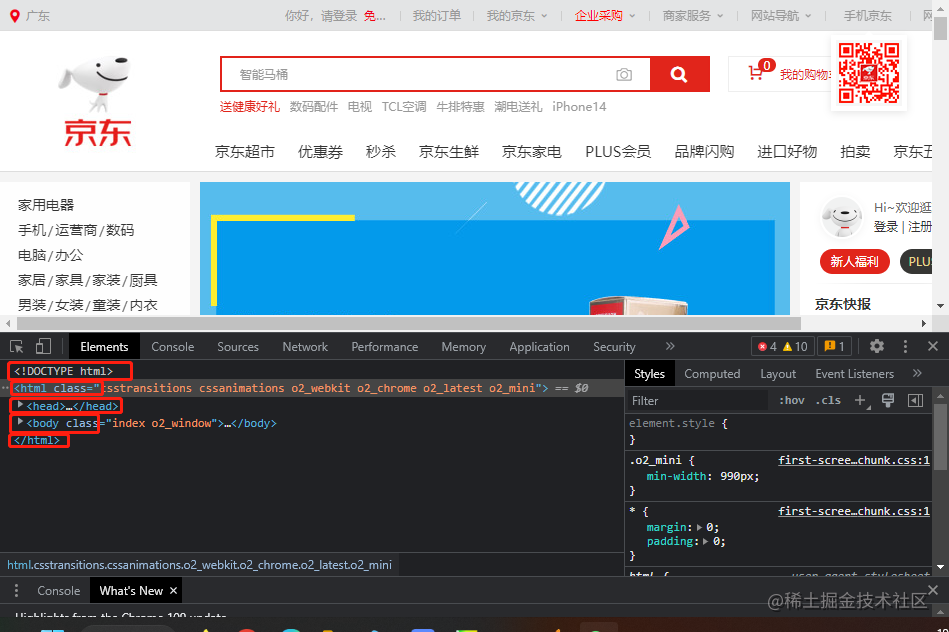Click the 手机京东 link

(868, 16)
